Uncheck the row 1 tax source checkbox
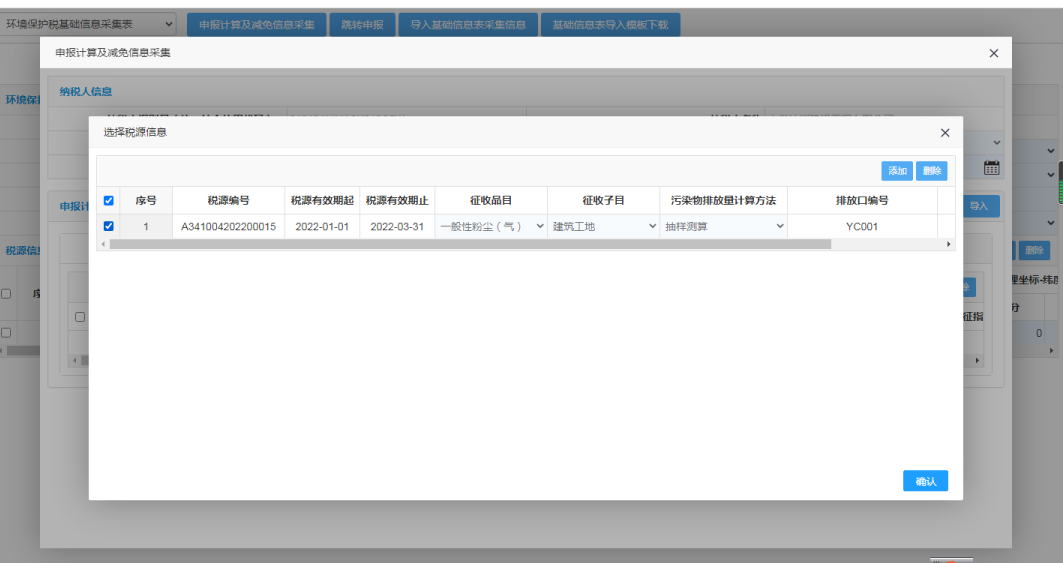Screen dimensions: 1063x563 point(109,226)
